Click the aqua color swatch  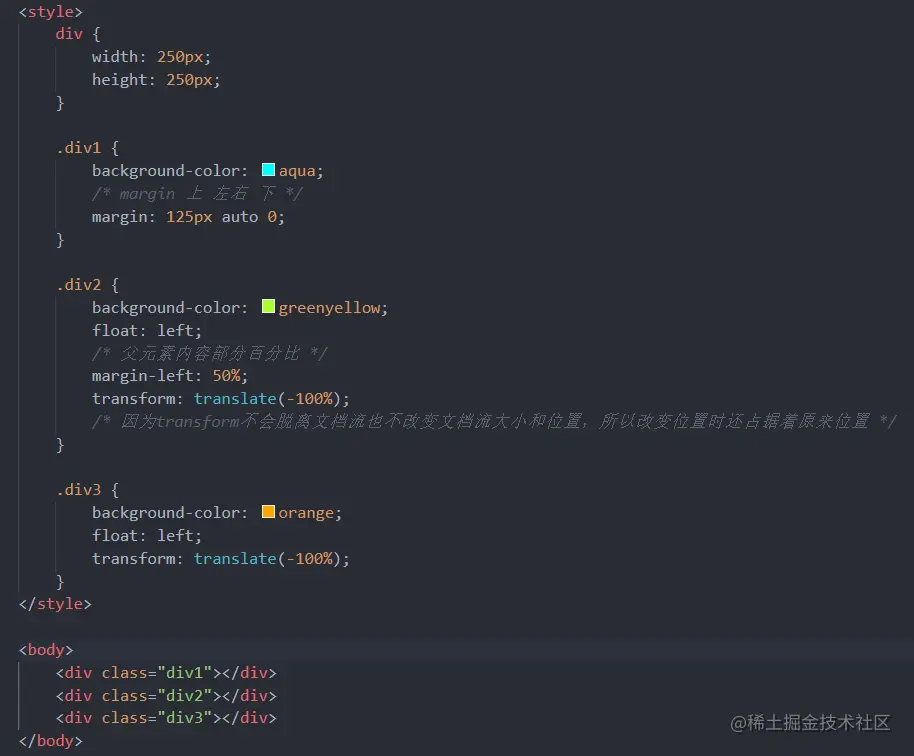click(x=268, y=170)
